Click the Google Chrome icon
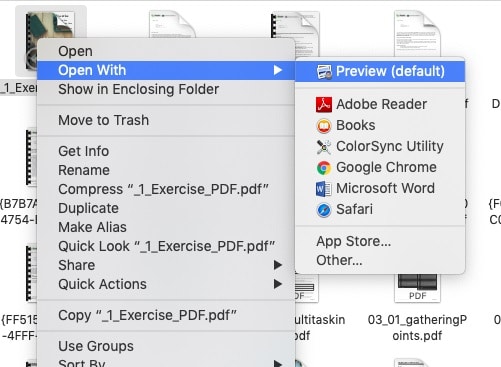Screen dimensions: 501x367 324,168
